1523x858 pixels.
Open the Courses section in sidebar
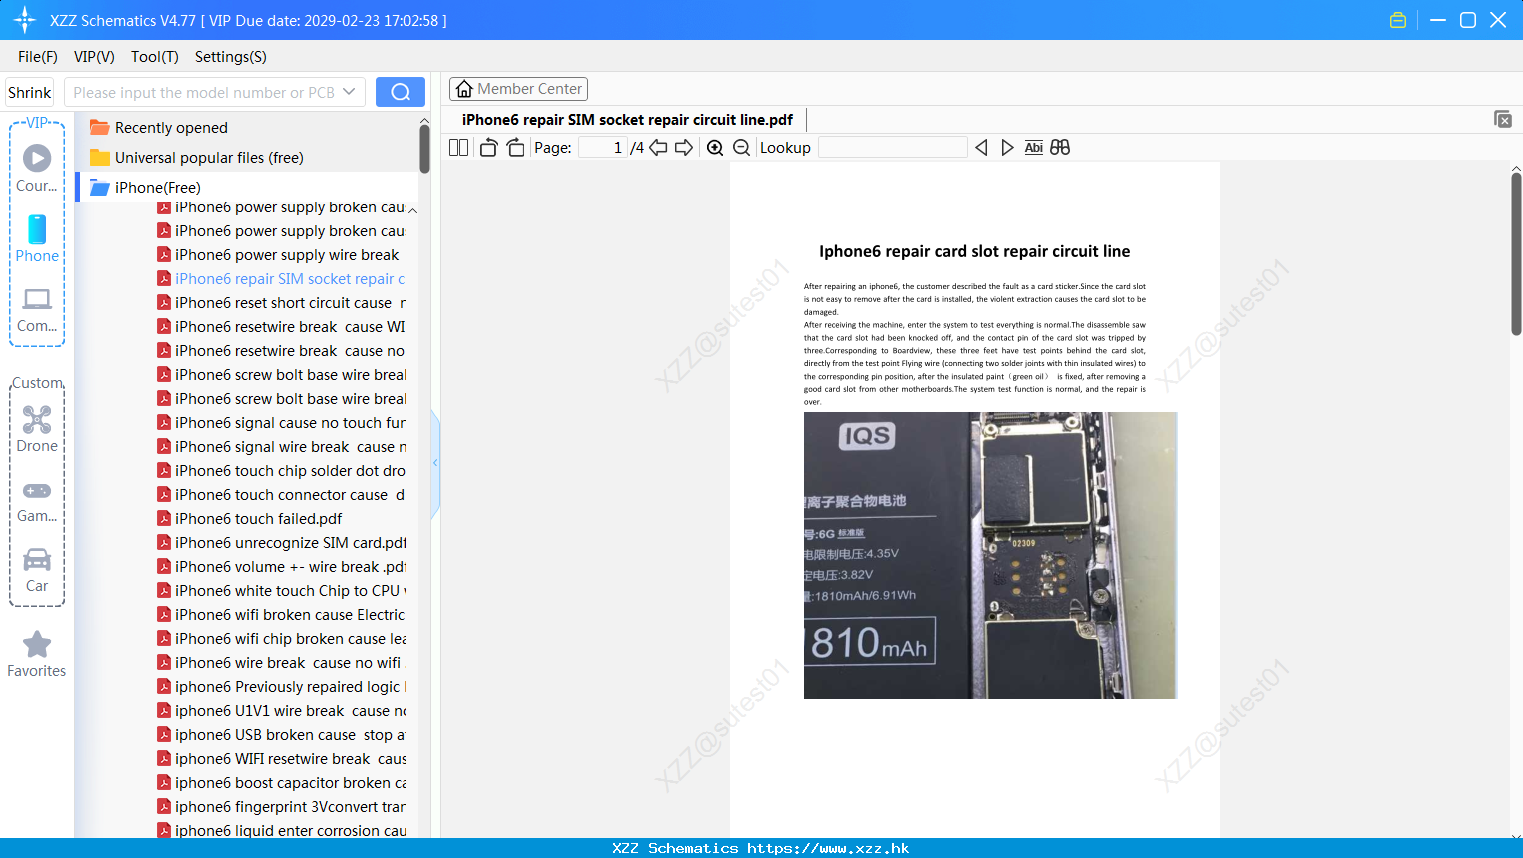coord(37,169)
